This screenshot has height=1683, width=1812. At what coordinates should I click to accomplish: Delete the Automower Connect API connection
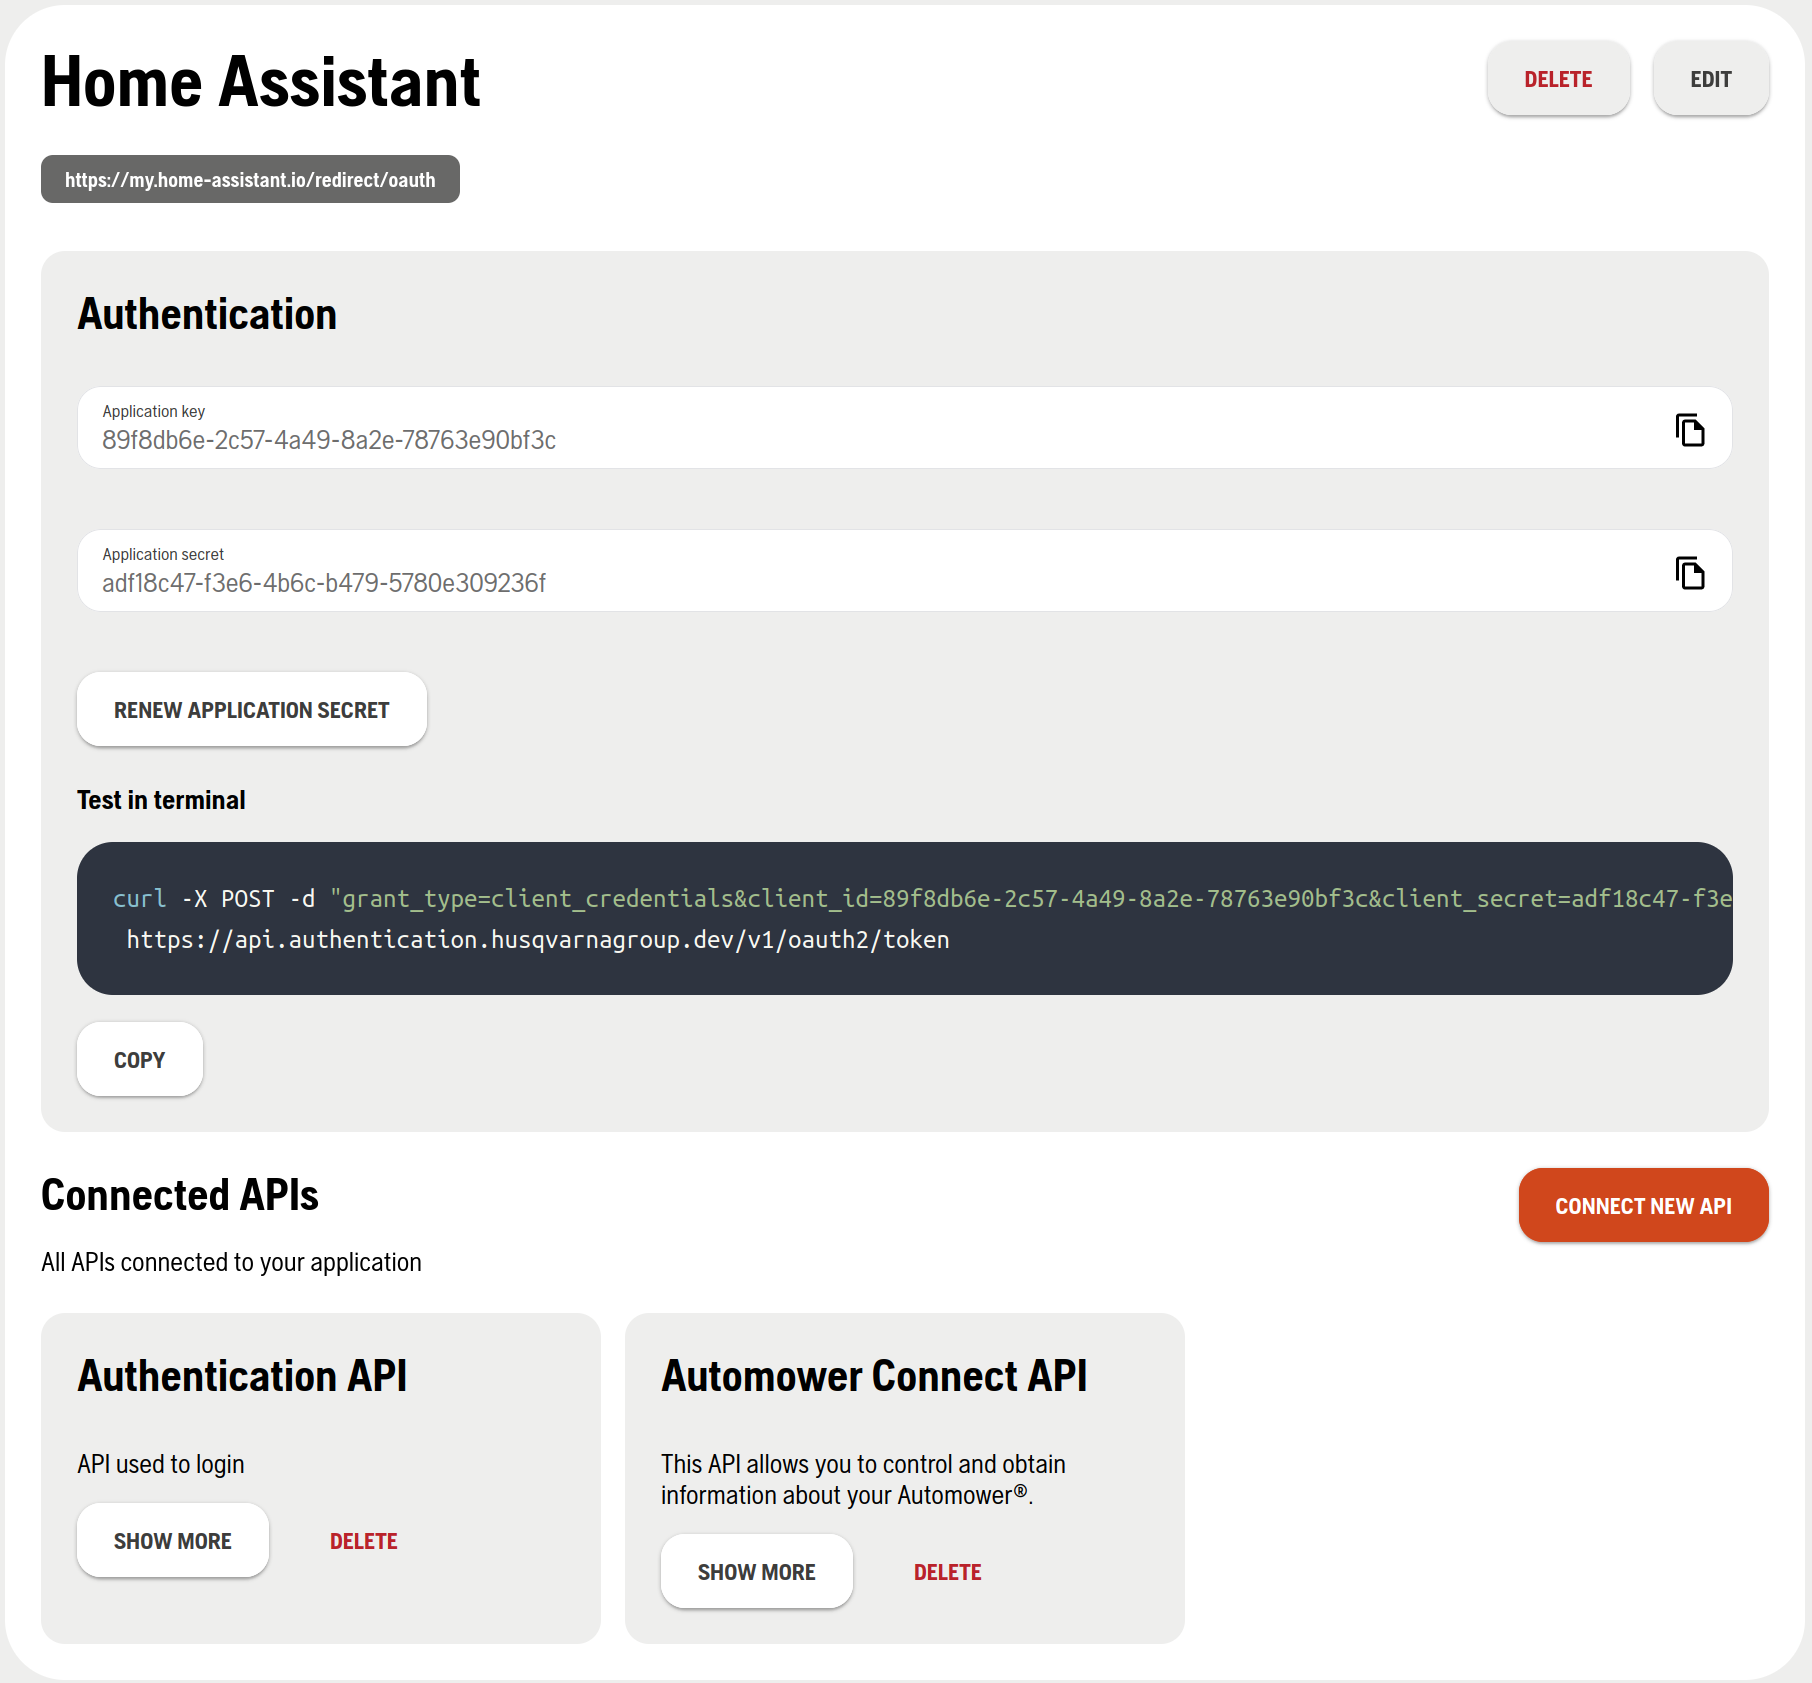click(947, 1571)
